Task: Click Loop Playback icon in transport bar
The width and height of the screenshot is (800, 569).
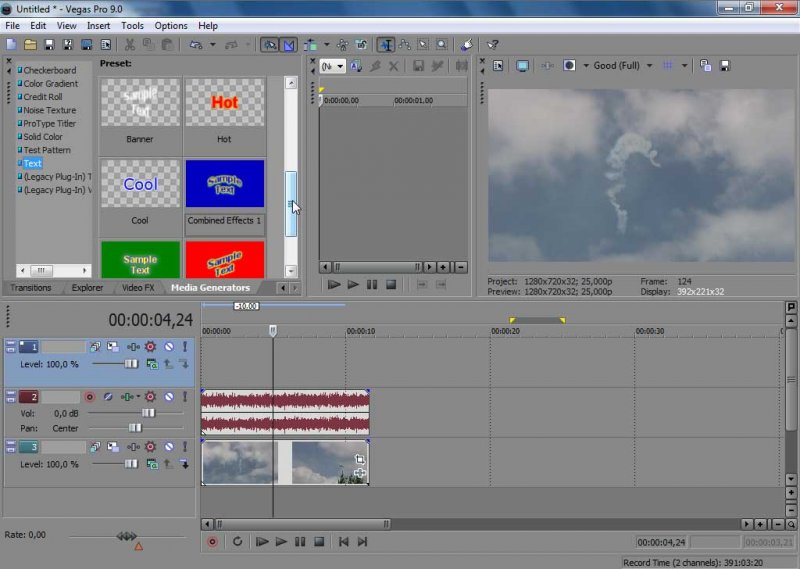Action: pyautogui.click(x=237, y=542)
